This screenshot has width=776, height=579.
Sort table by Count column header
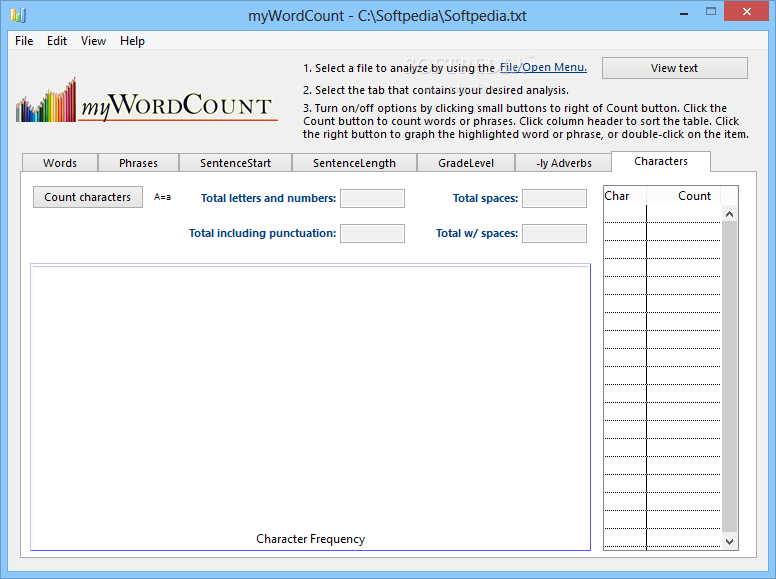[x=683, y=196]
